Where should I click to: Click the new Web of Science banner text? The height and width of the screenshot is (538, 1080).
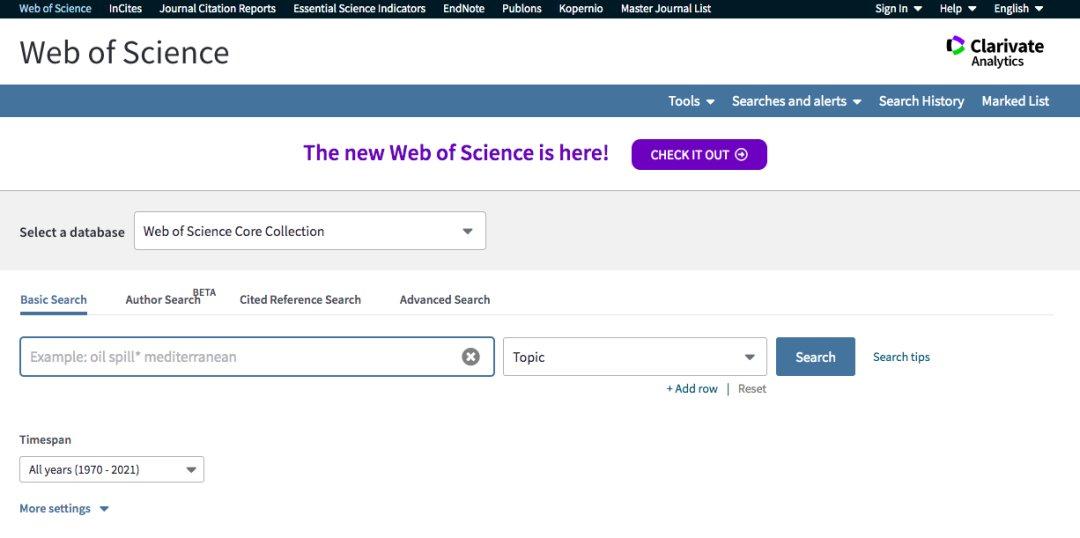tap(456, 153)
